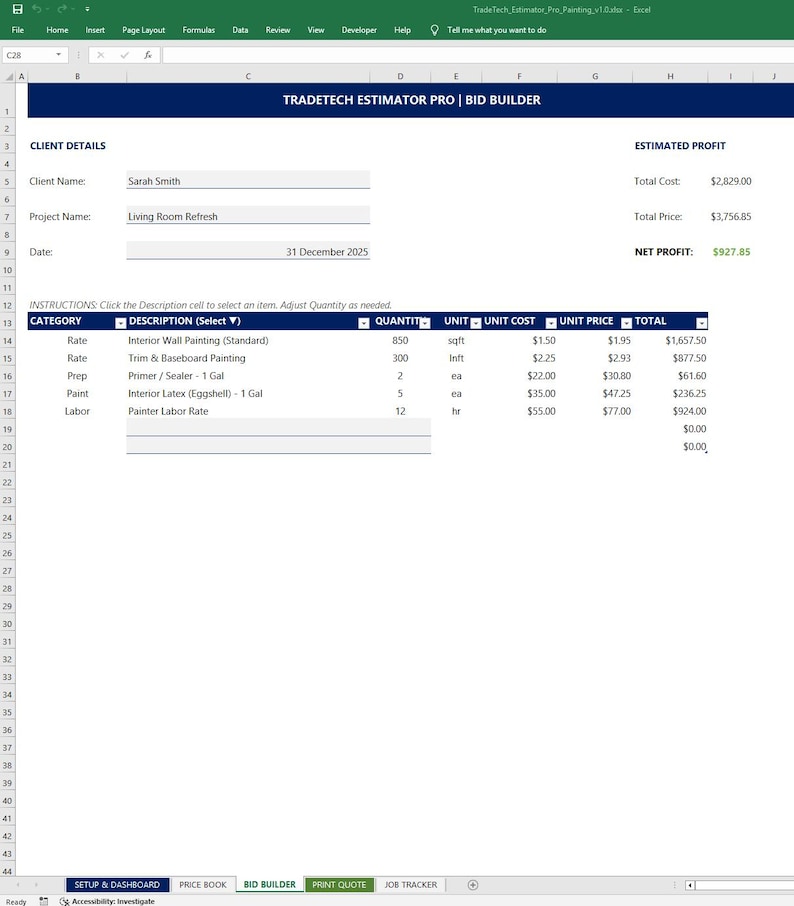
Task: Open the Developer ribbon tab
Action: [x=359, y=30]
